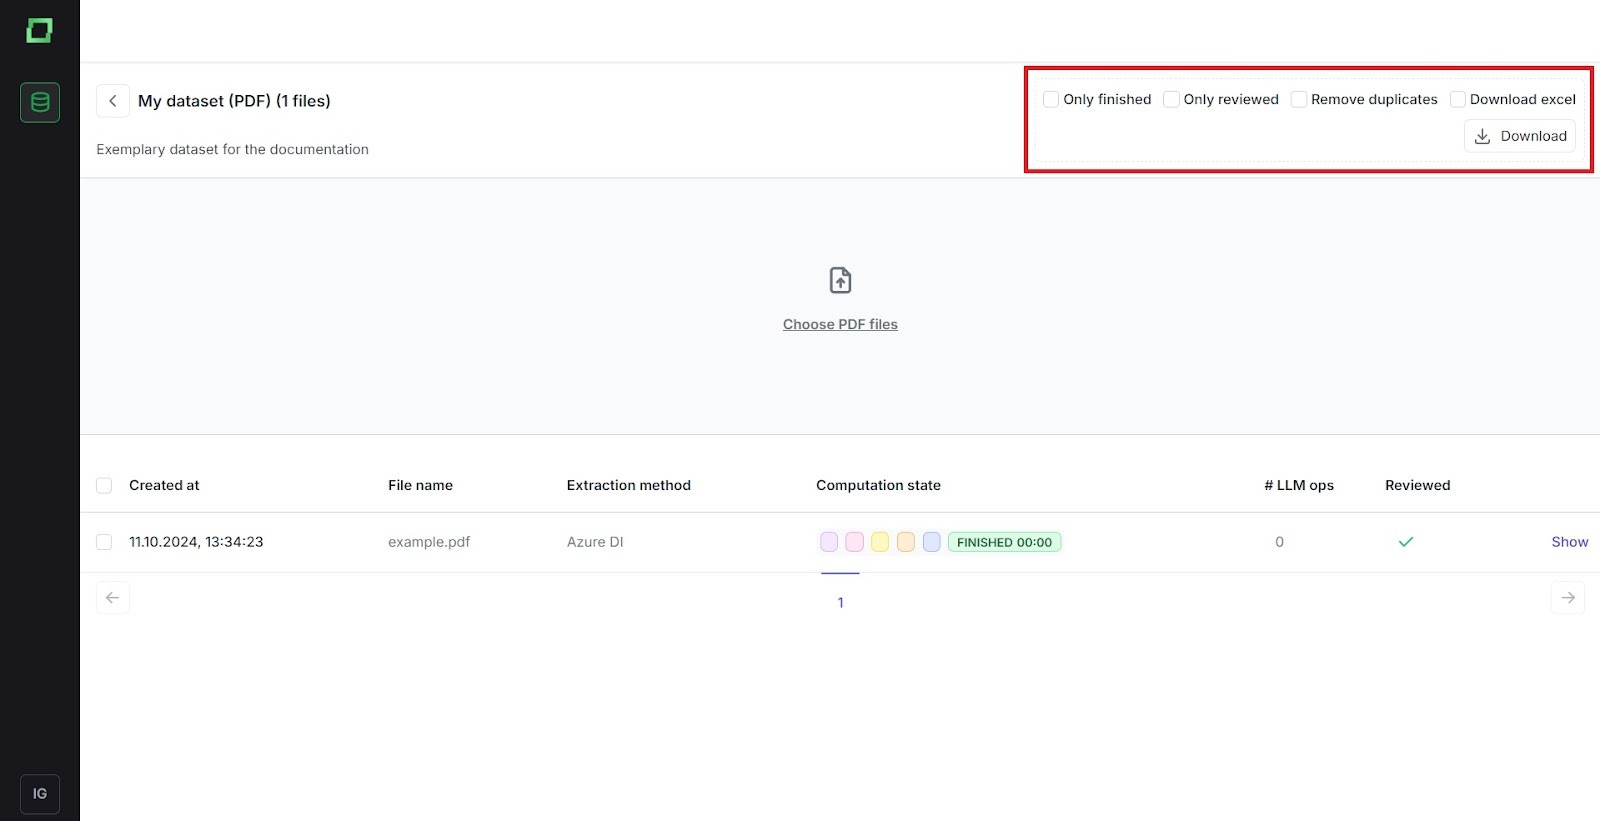Click the Reviewed column header
Viewport: 1600px width, 821px height.
(1417, 485)
